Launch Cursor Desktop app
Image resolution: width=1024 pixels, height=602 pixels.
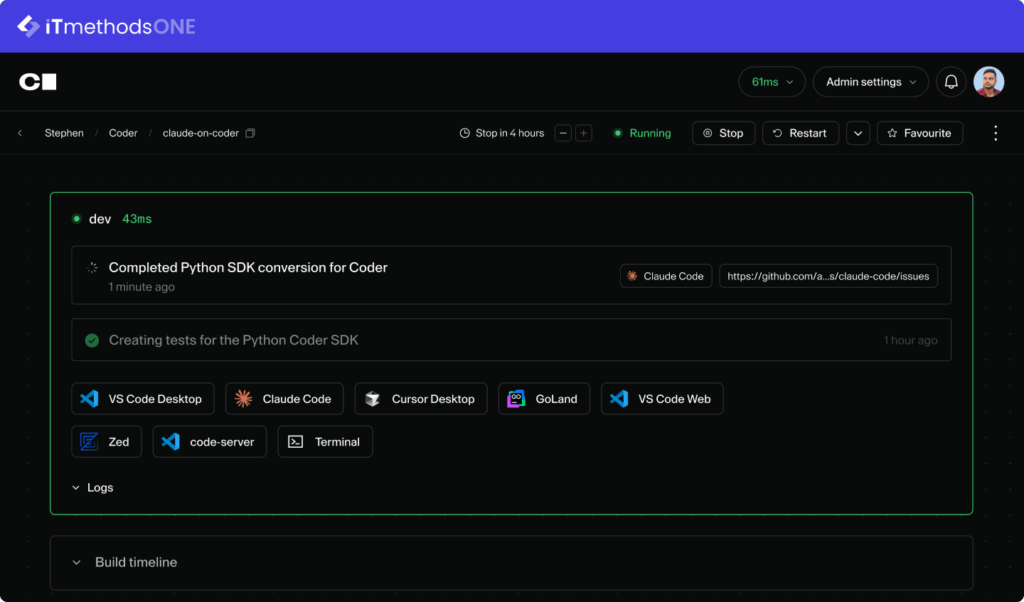(x=421, y=399)
